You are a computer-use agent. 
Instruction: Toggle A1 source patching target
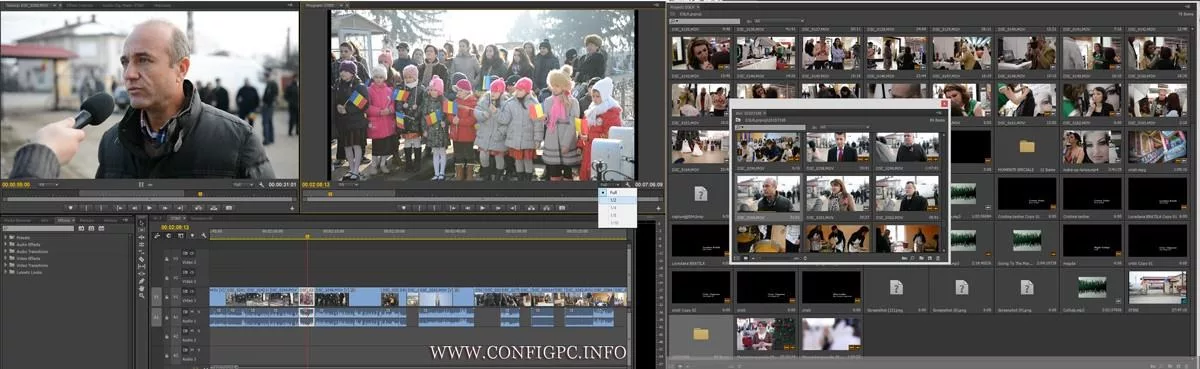click(156, 317)
